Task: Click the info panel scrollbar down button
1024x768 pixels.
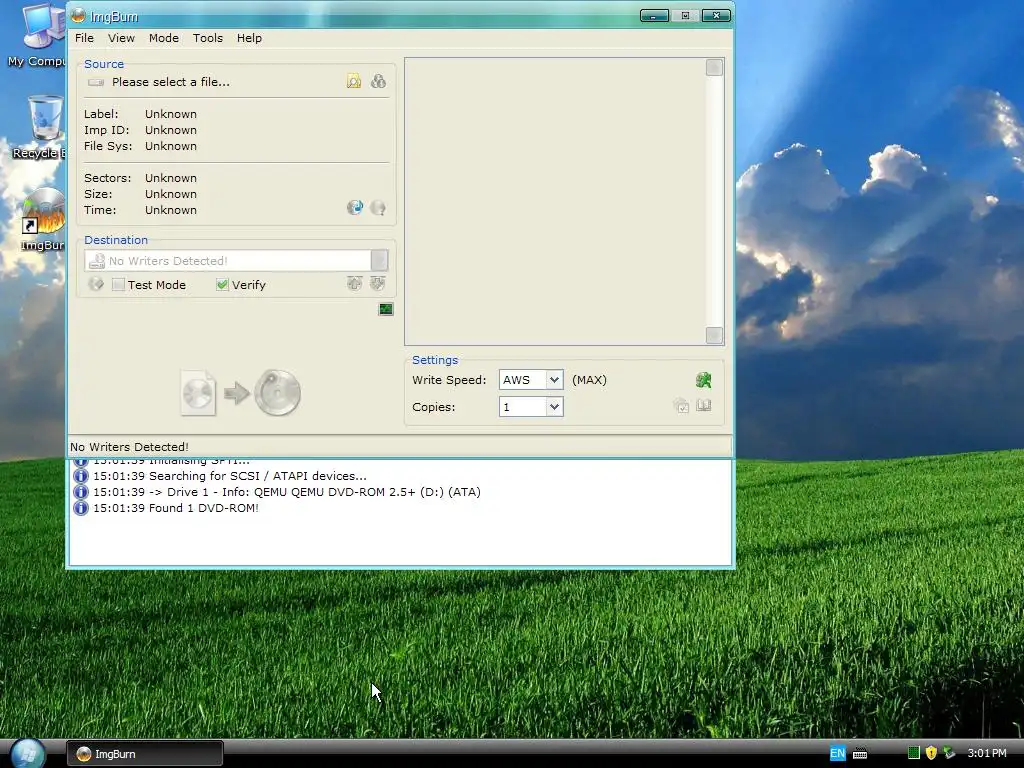Action: click(x=714, y=335)
